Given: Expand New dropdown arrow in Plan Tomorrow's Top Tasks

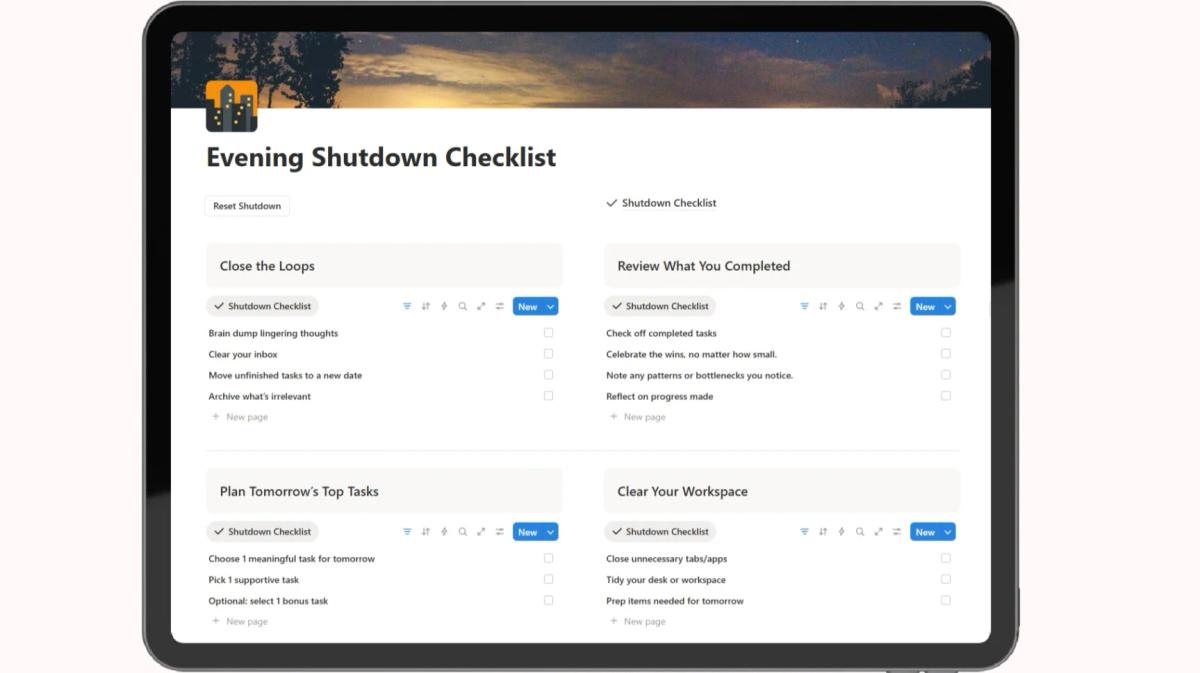Looking at the screenshot, I should [x=550, y=532].
